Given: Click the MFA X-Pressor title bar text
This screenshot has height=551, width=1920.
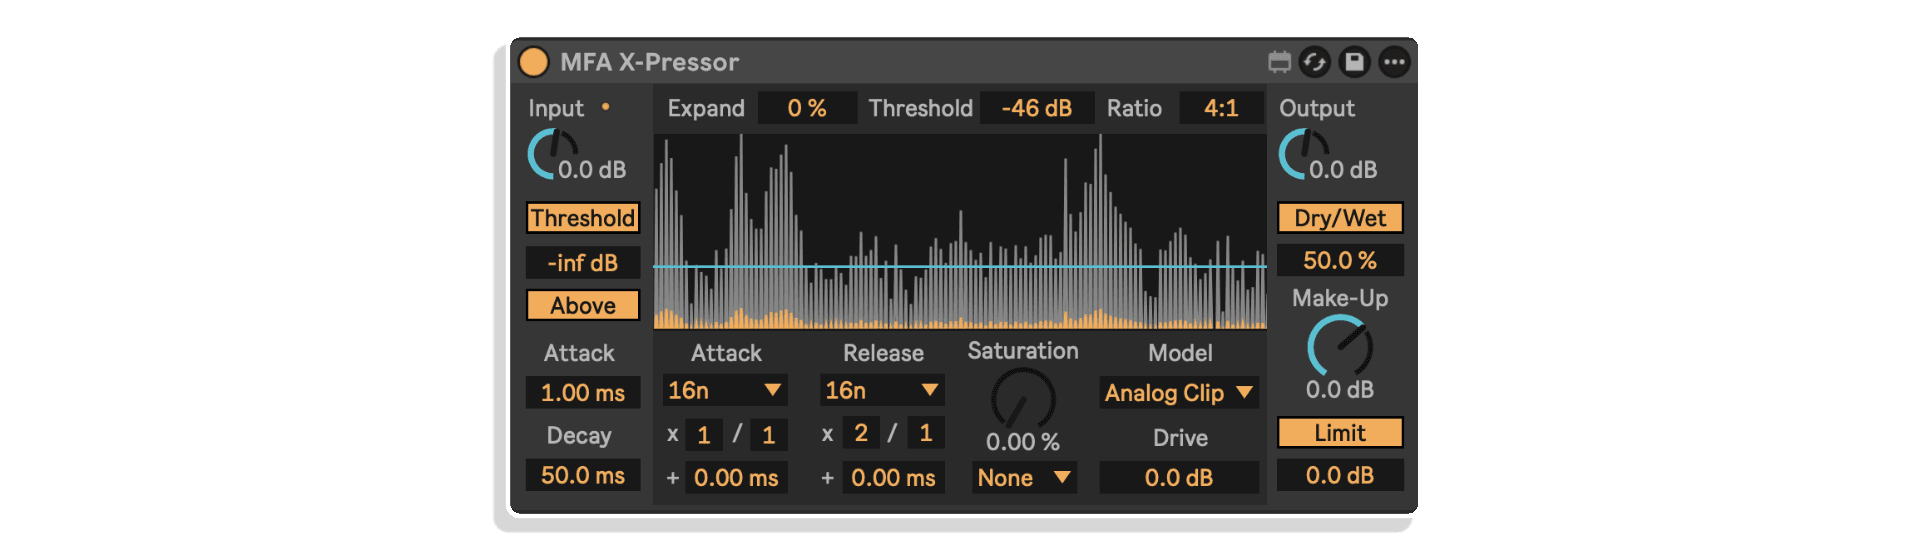Looking at the screenshot, I should click(649, 62).
